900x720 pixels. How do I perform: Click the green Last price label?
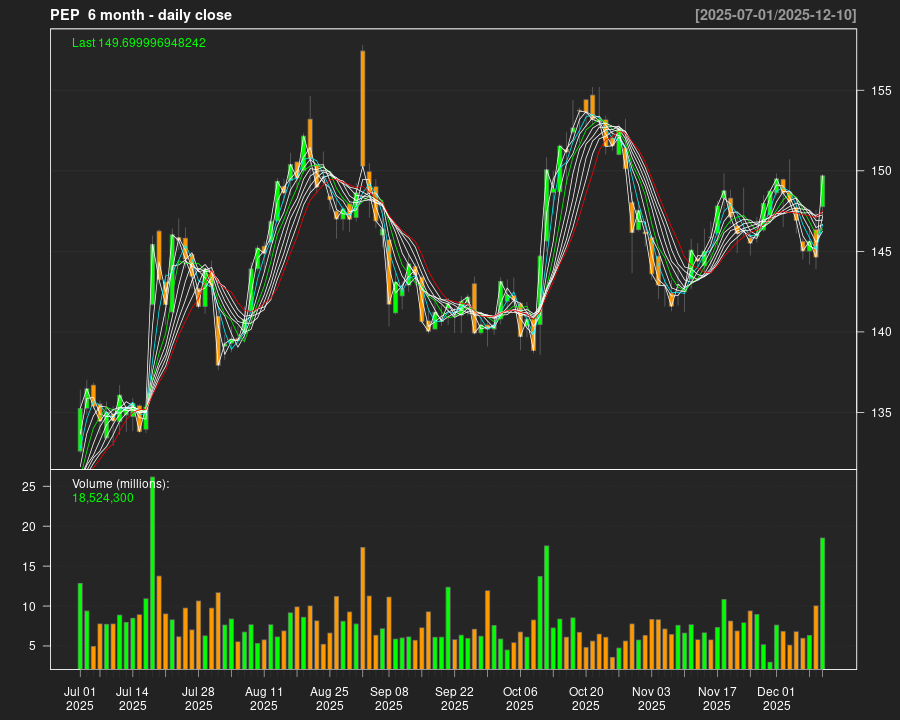pyautogui.click(x=139, y=43)
